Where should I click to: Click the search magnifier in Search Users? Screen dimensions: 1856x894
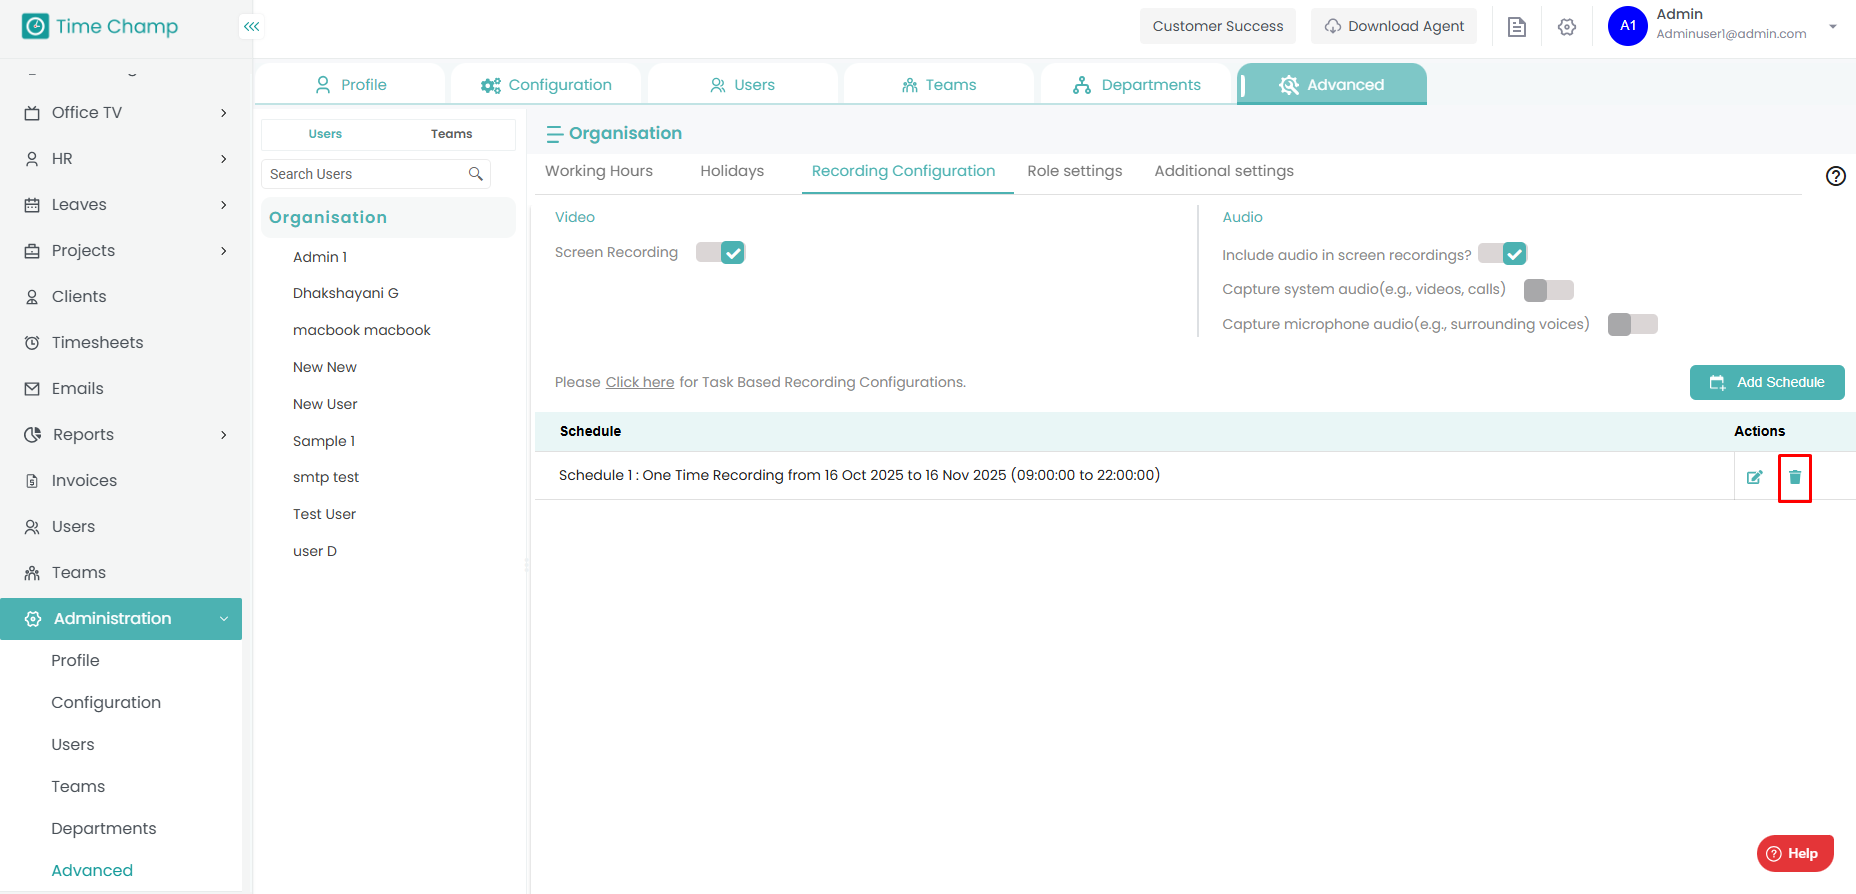[476, 174]
